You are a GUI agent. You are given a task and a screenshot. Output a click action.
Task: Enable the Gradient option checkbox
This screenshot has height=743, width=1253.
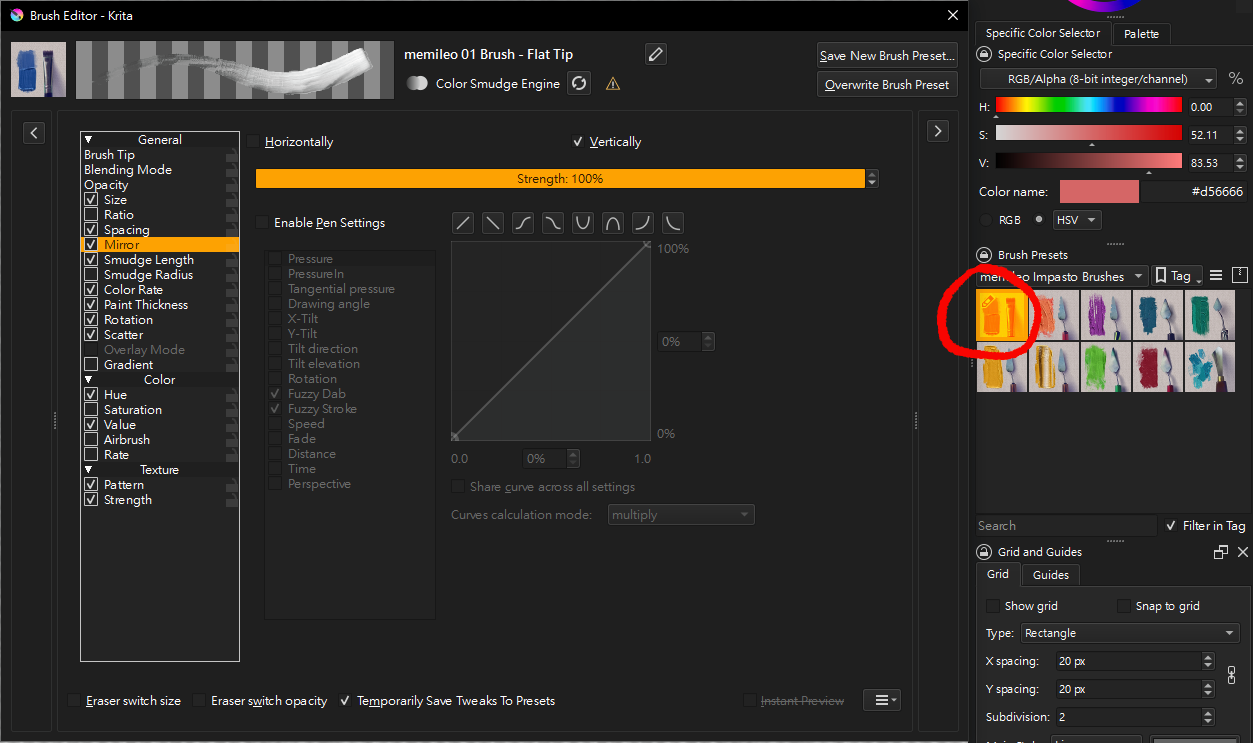tap(91, 365)
